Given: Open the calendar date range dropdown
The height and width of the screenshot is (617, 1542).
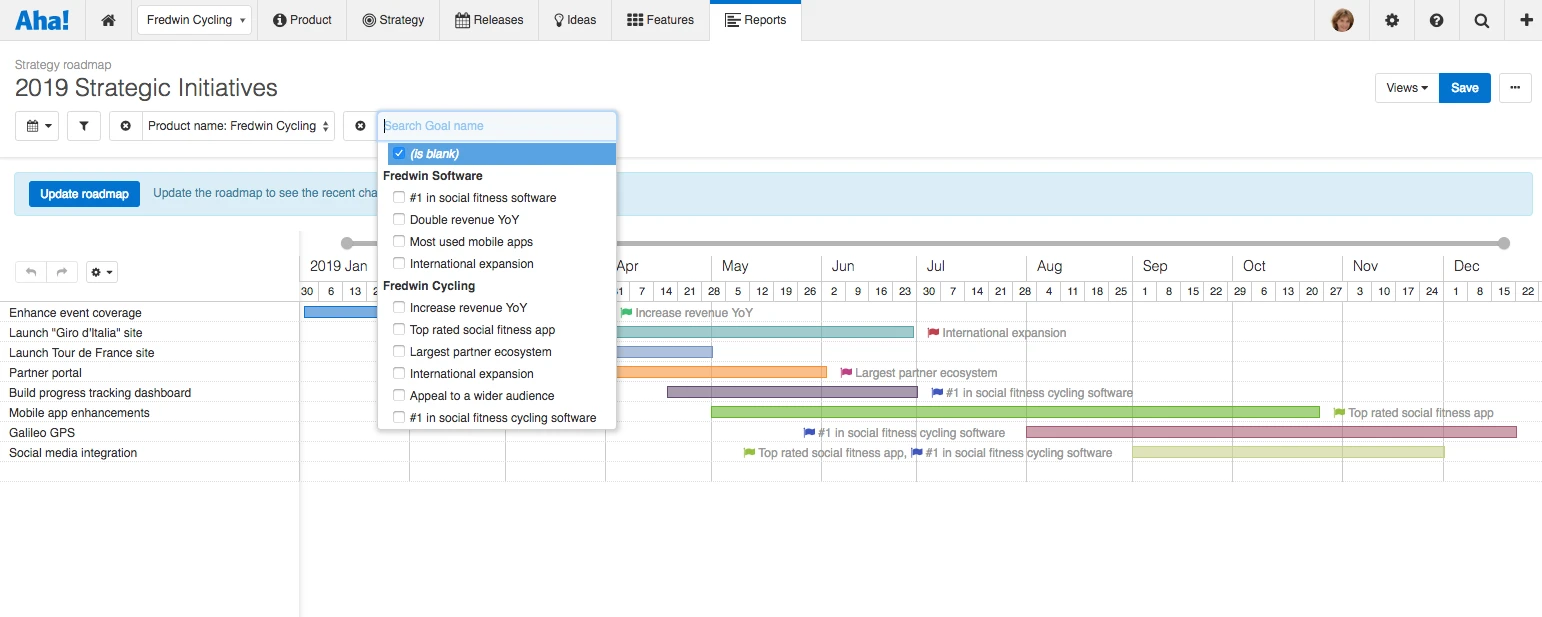Looking at the screenshot, I should pyautogui.click(x=37, y=126).
